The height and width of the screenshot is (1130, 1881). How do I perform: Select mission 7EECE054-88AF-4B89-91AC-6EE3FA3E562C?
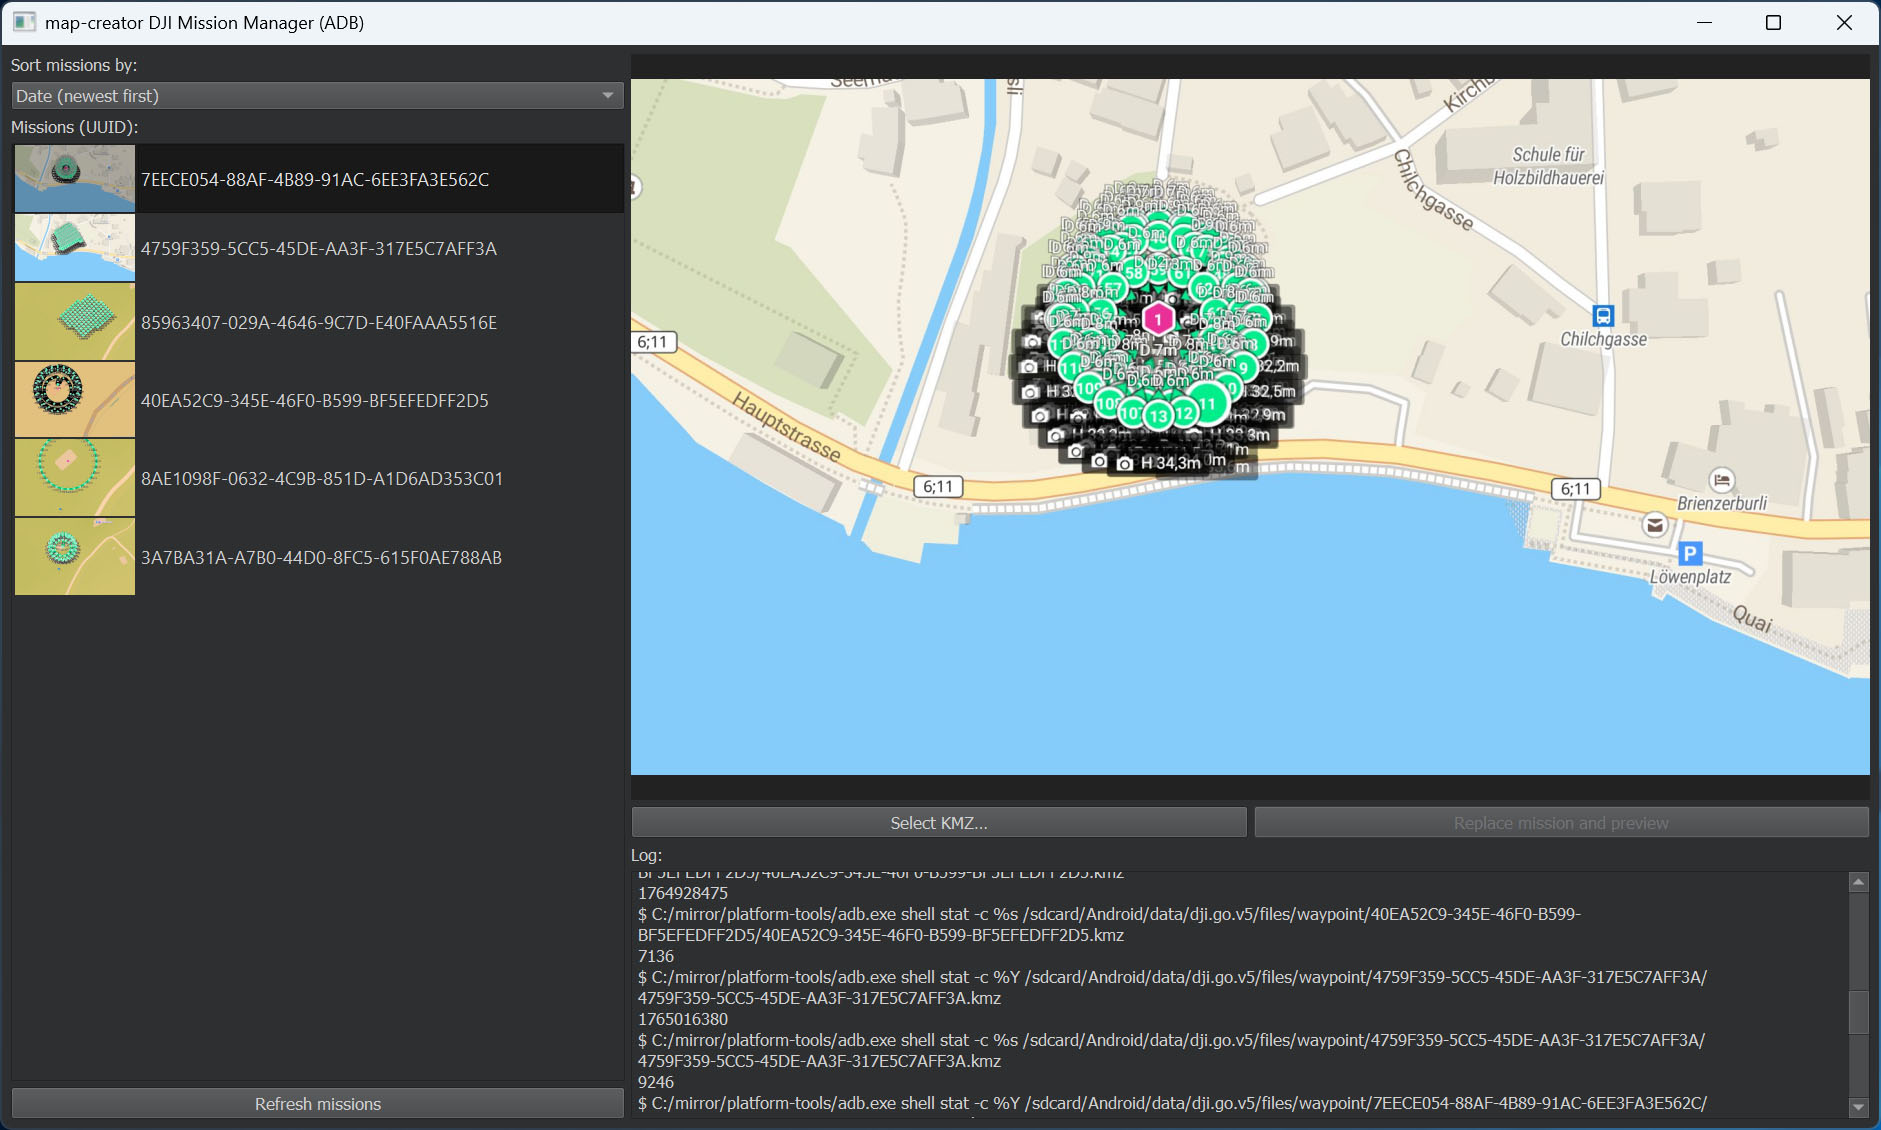pyautogui.click(x=315, y=180)
